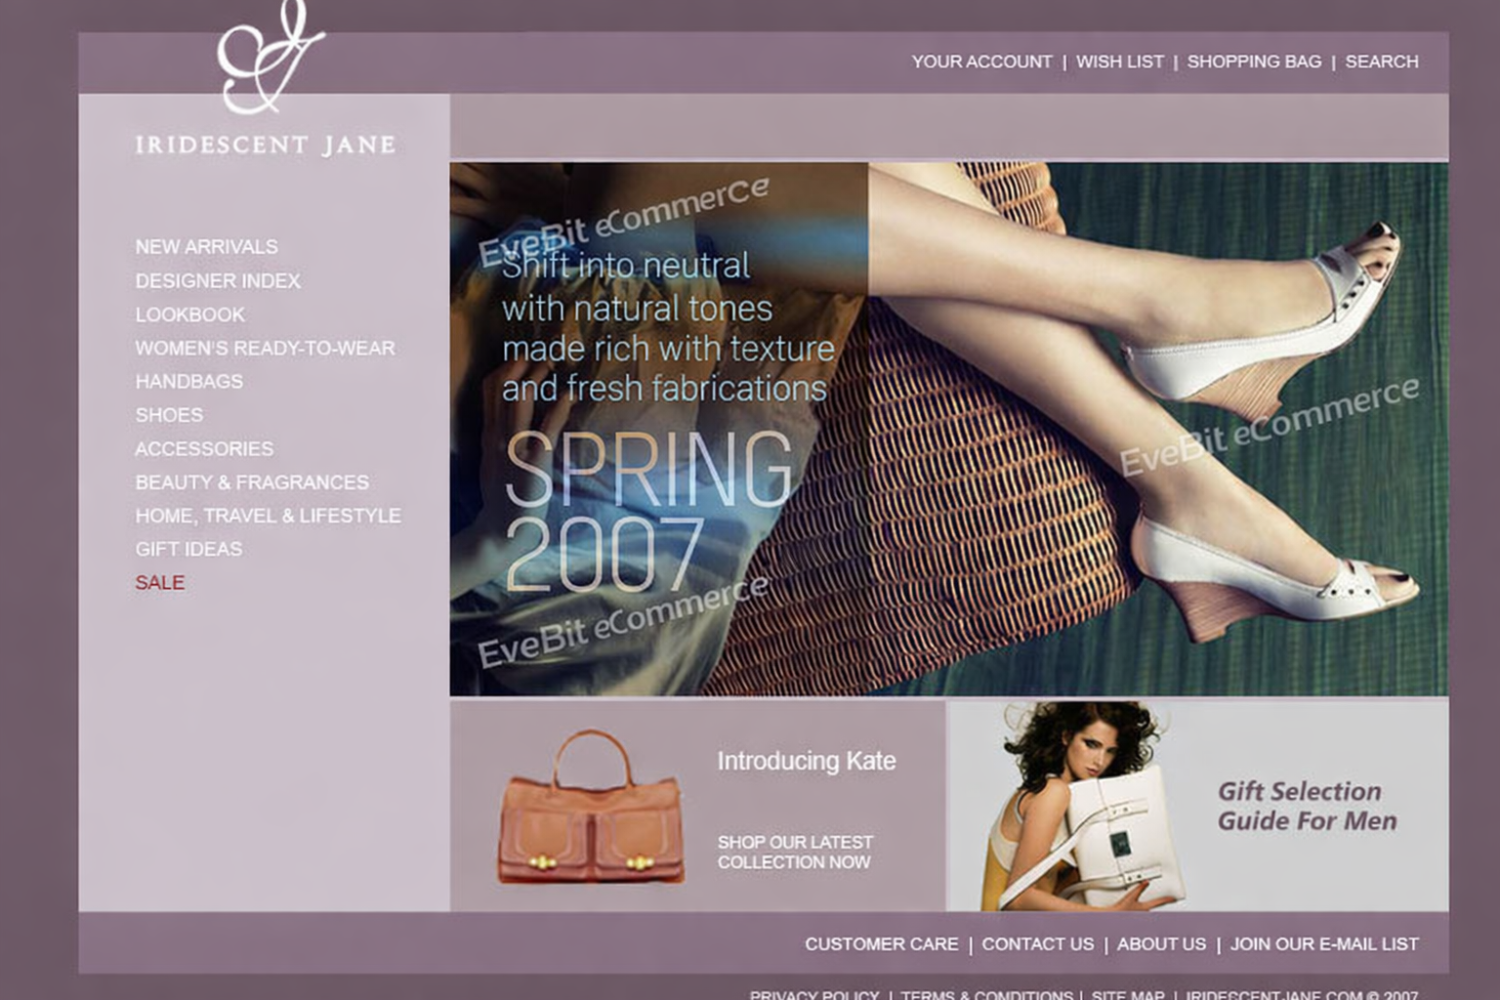Go to Designer Index

coord(218,281)
